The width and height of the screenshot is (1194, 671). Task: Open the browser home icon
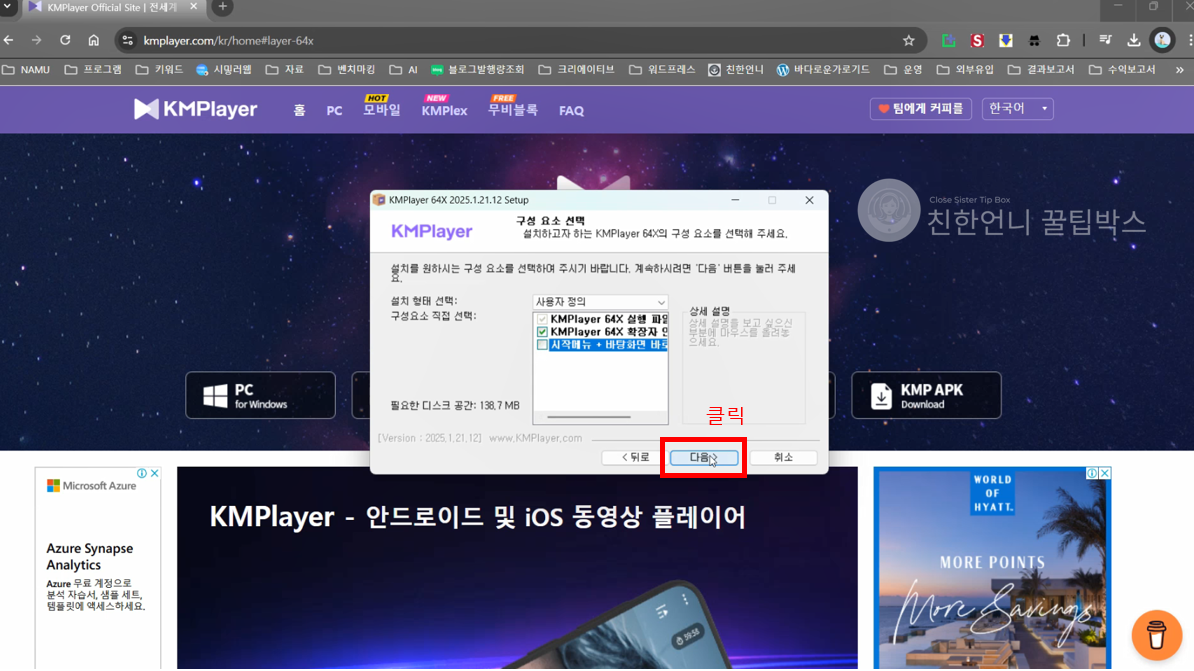(94, 40)
